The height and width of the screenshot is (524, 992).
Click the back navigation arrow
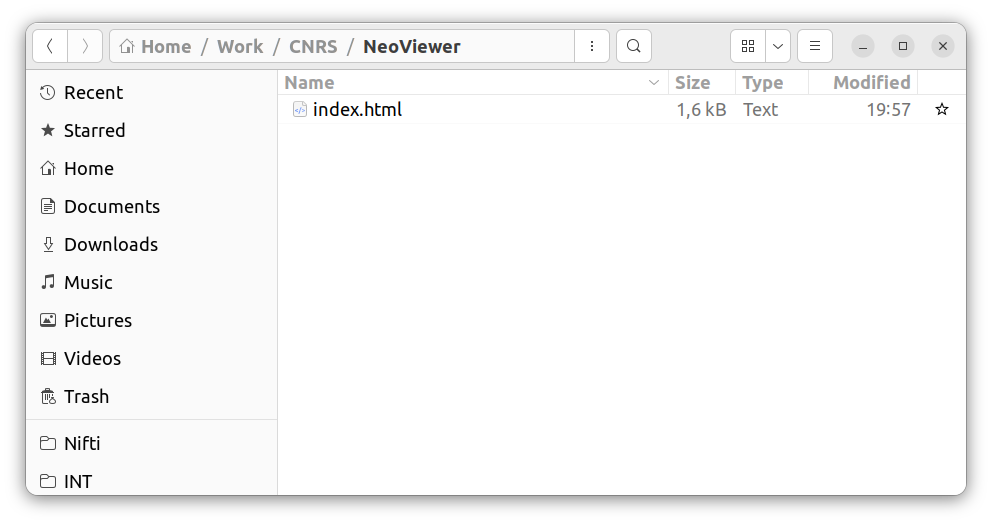[x=50, y=46]
